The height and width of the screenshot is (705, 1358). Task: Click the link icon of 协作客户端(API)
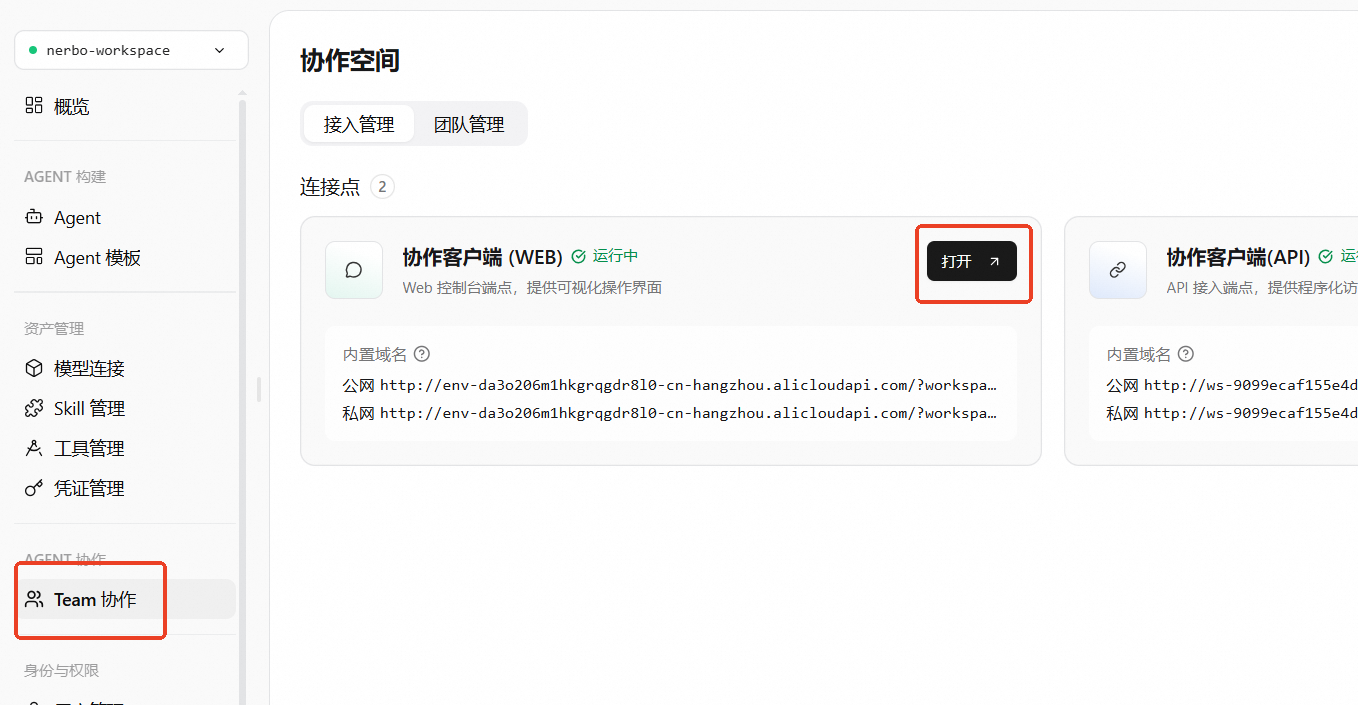click(1118, 270)
